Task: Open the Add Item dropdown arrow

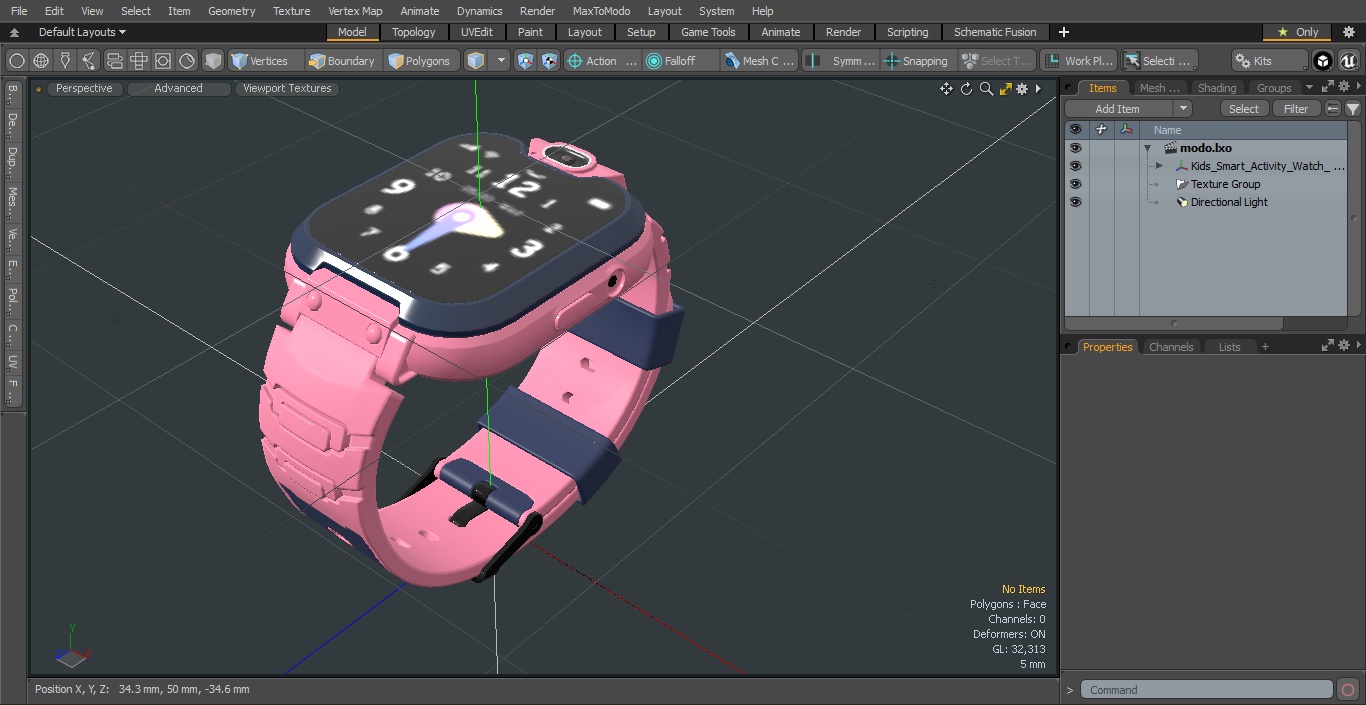Action: (x=1183, y=109)
